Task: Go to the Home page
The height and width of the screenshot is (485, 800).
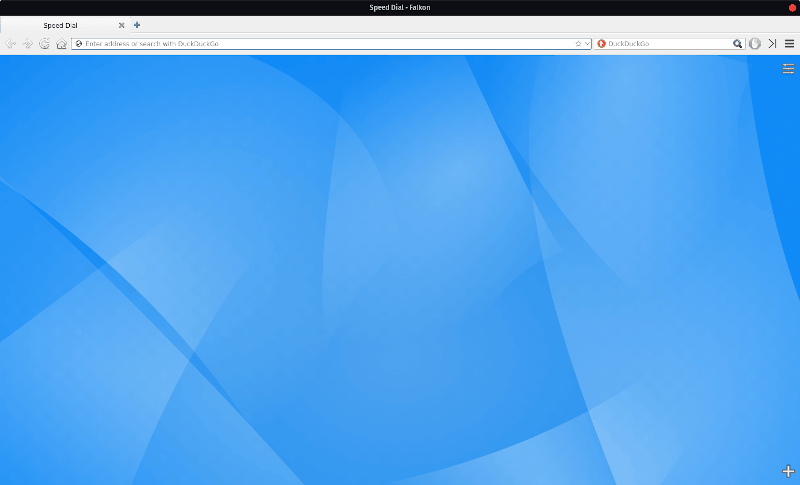Action: tap(61, 44)
